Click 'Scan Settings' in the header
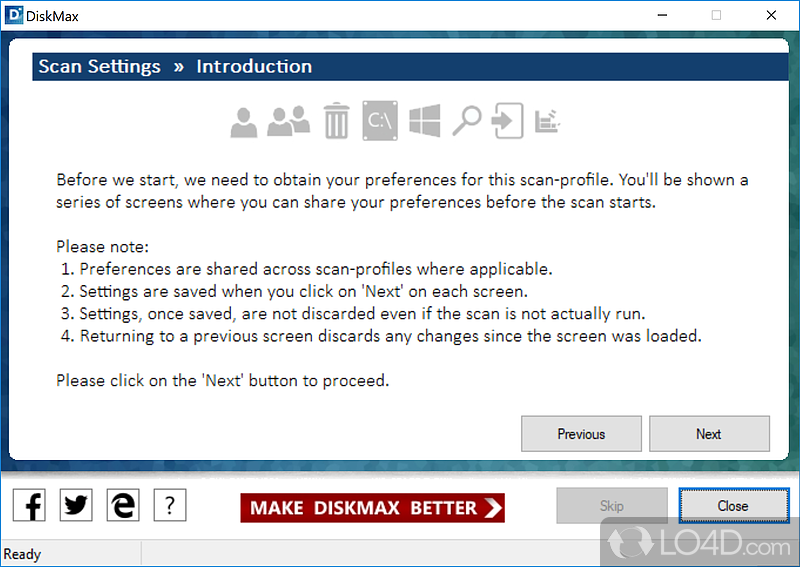Image resolution: width=800 pixels, height=567 pixels. point(99,66)
